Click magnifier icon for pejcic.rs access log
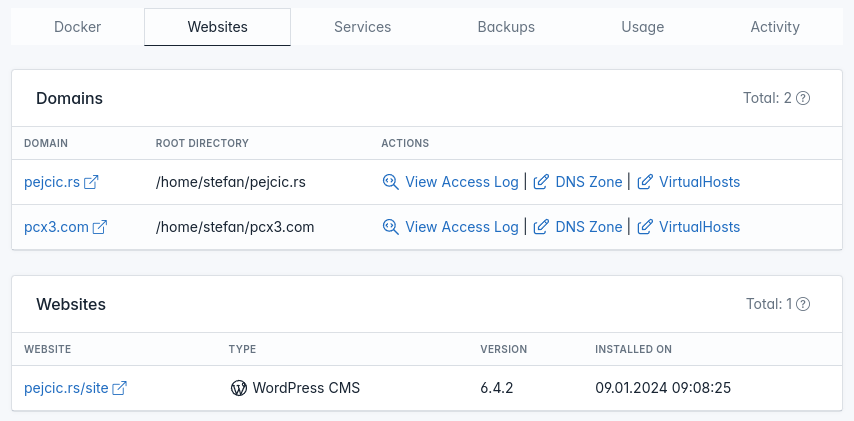854x421 pixels. pyautogui.click(x=391, y=182)
